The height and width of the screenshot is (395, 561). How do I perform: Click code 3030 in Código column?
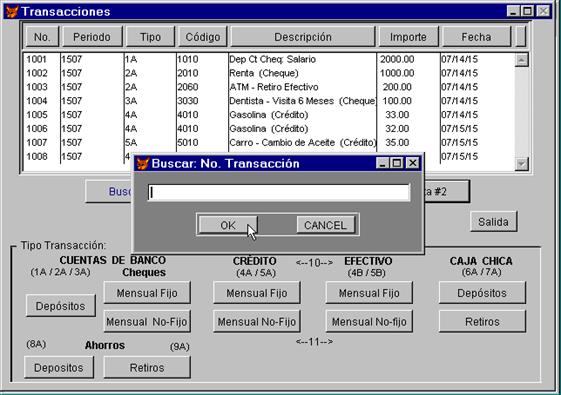tap(188, 101)
